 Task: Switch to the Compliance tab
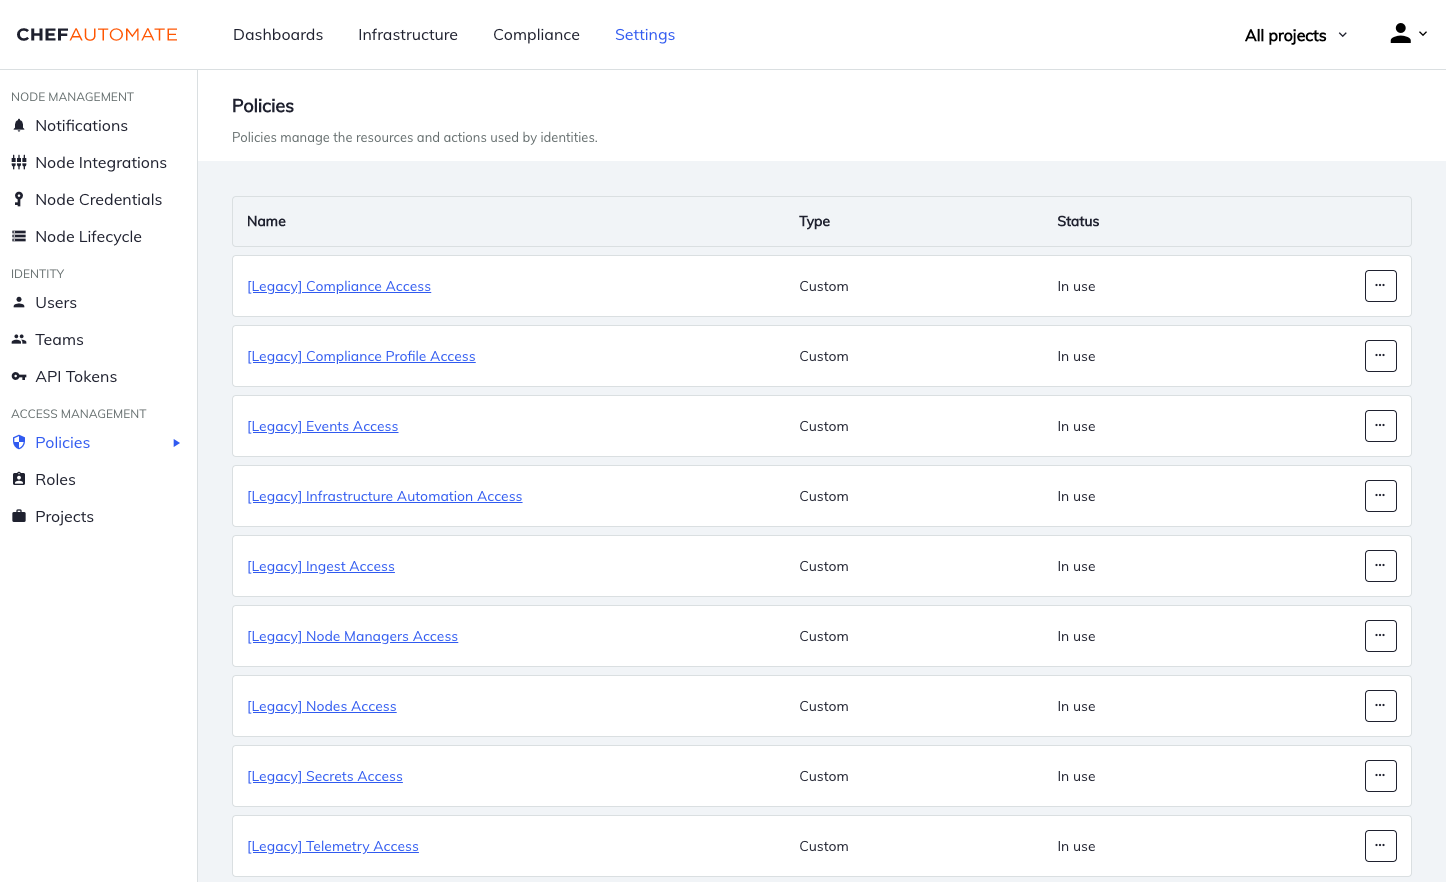536,34
